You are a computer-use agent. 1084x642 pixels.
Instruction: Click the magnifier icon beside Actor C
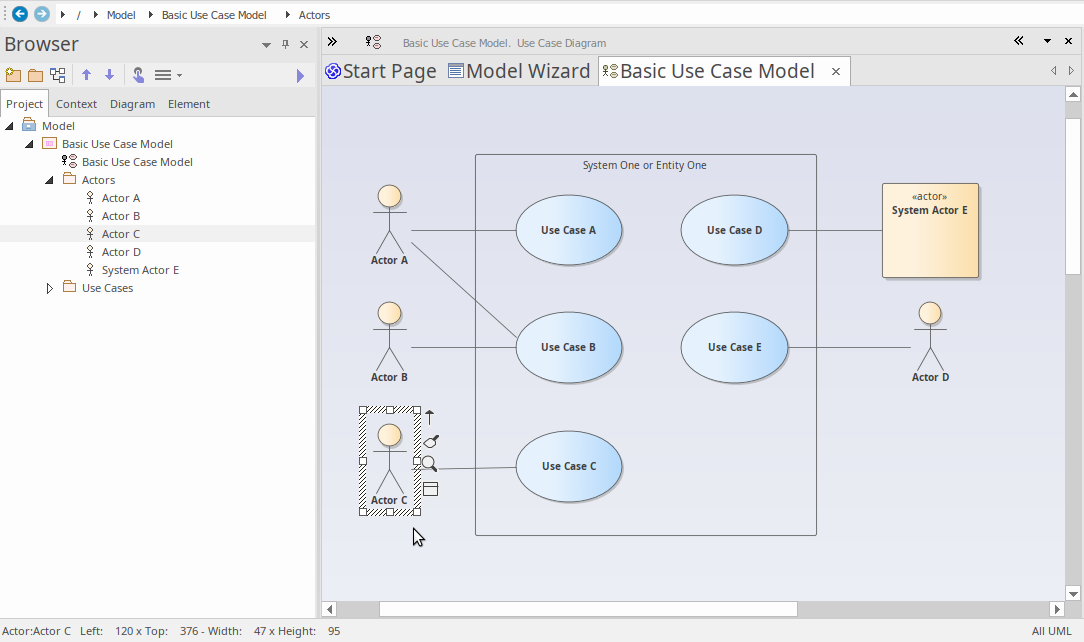click(429, 463)
